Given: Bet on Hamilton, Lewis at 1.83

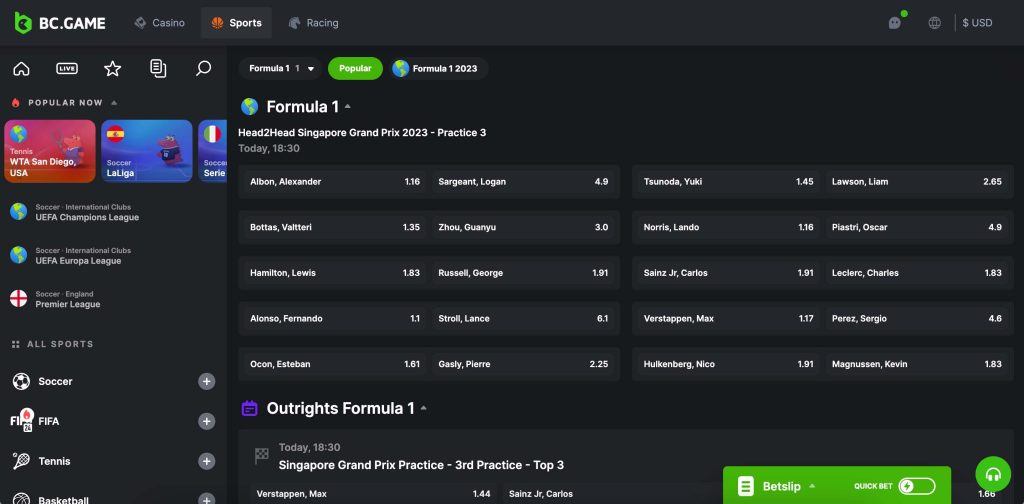Looking at the screenshot, I should (334, 273).
